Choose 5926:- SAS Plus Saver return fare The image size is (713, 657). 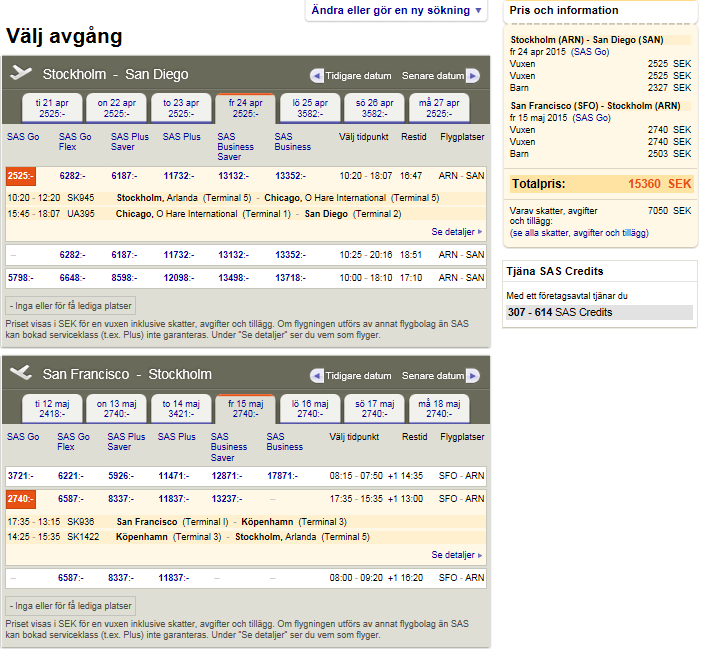121,476
